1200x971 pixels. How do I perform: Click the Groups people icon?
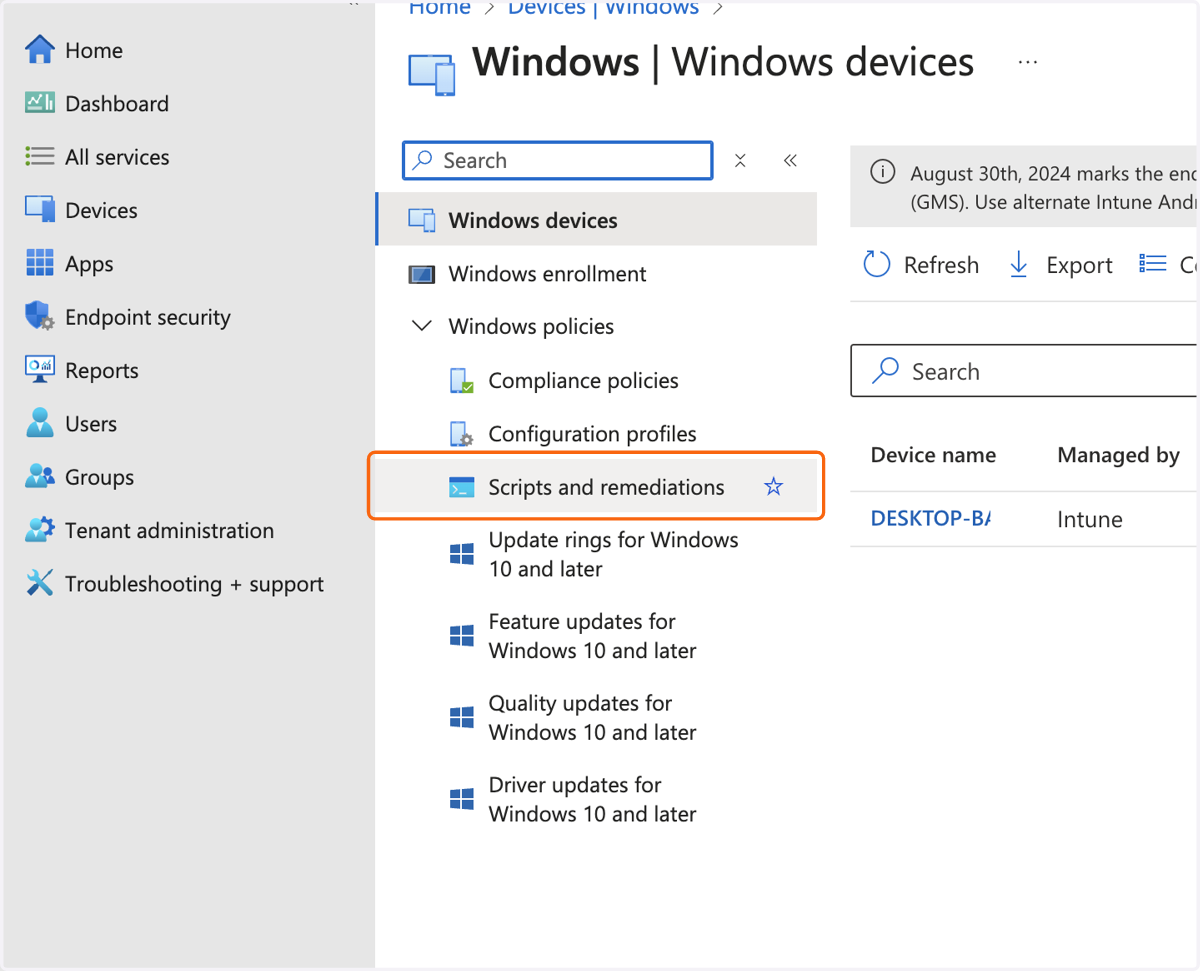(40, 477)
